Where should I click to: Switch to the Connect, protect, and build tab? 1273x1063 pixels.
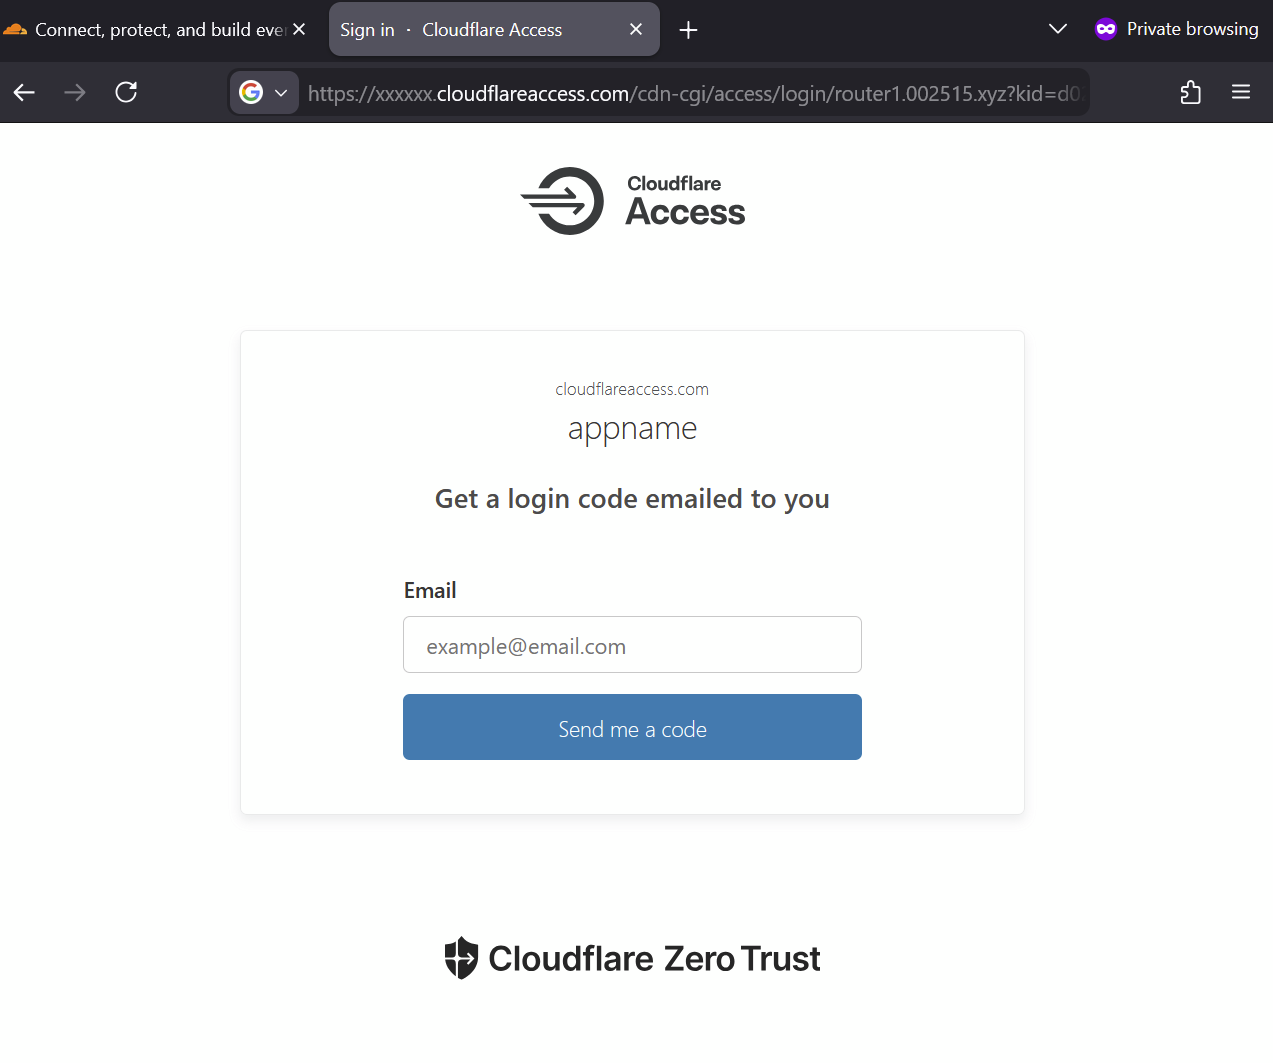150,30
